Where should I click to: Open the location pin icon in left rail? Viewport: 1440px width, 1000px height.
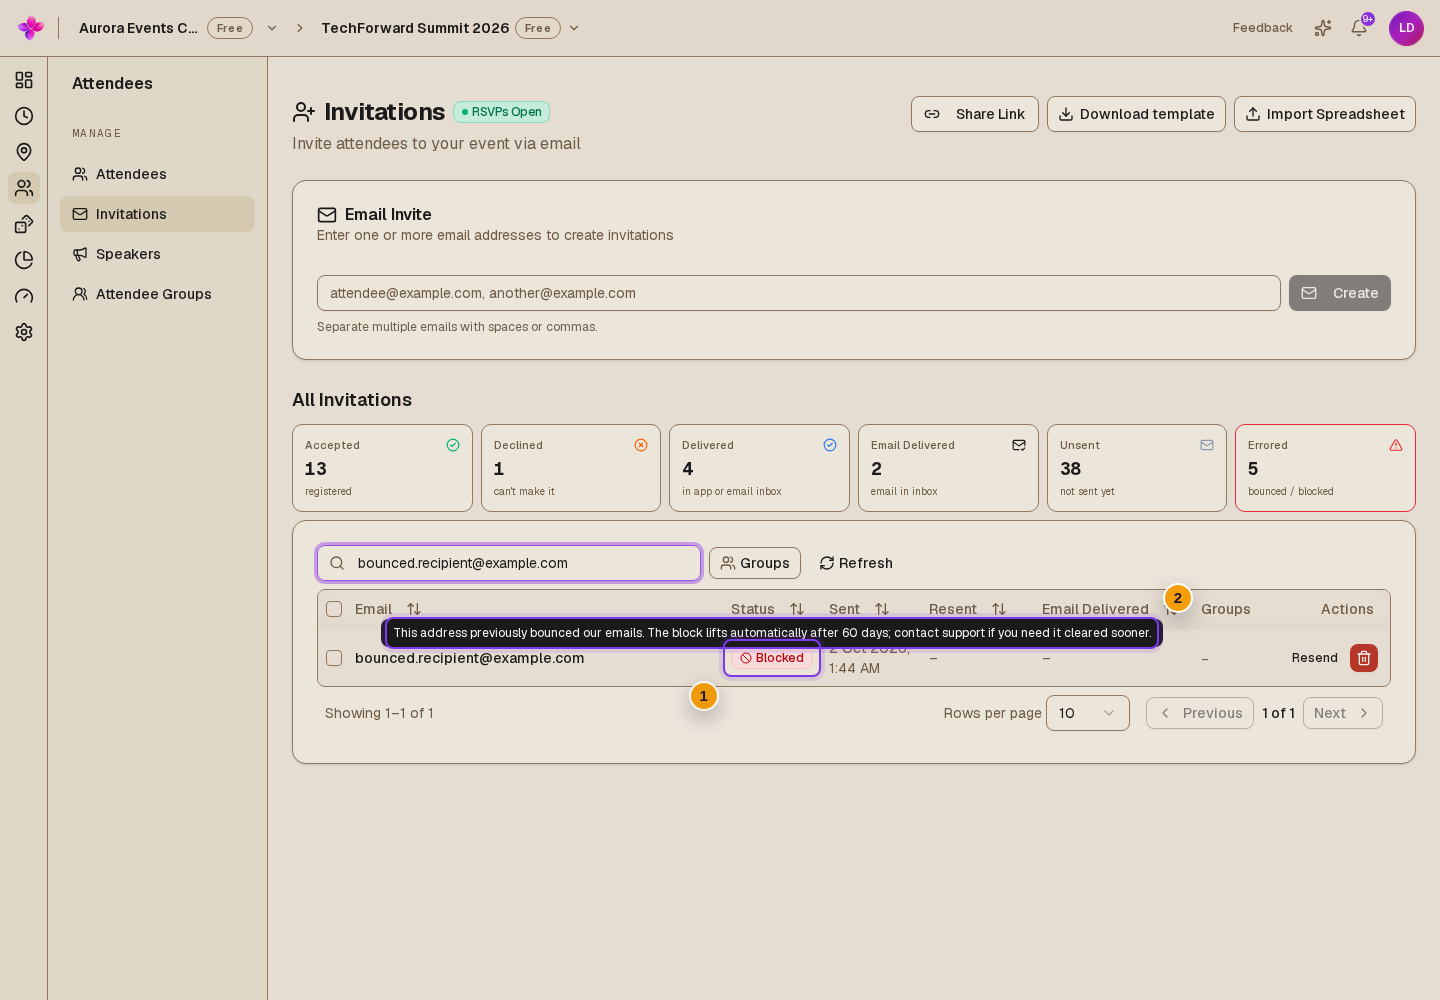pyautogui.click(x=24, y=152)
